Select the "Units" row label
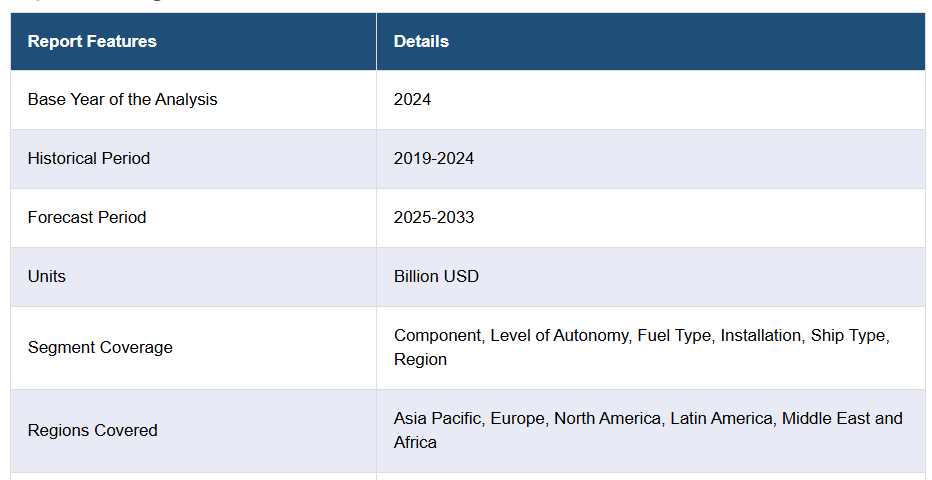 coord(47,276)
